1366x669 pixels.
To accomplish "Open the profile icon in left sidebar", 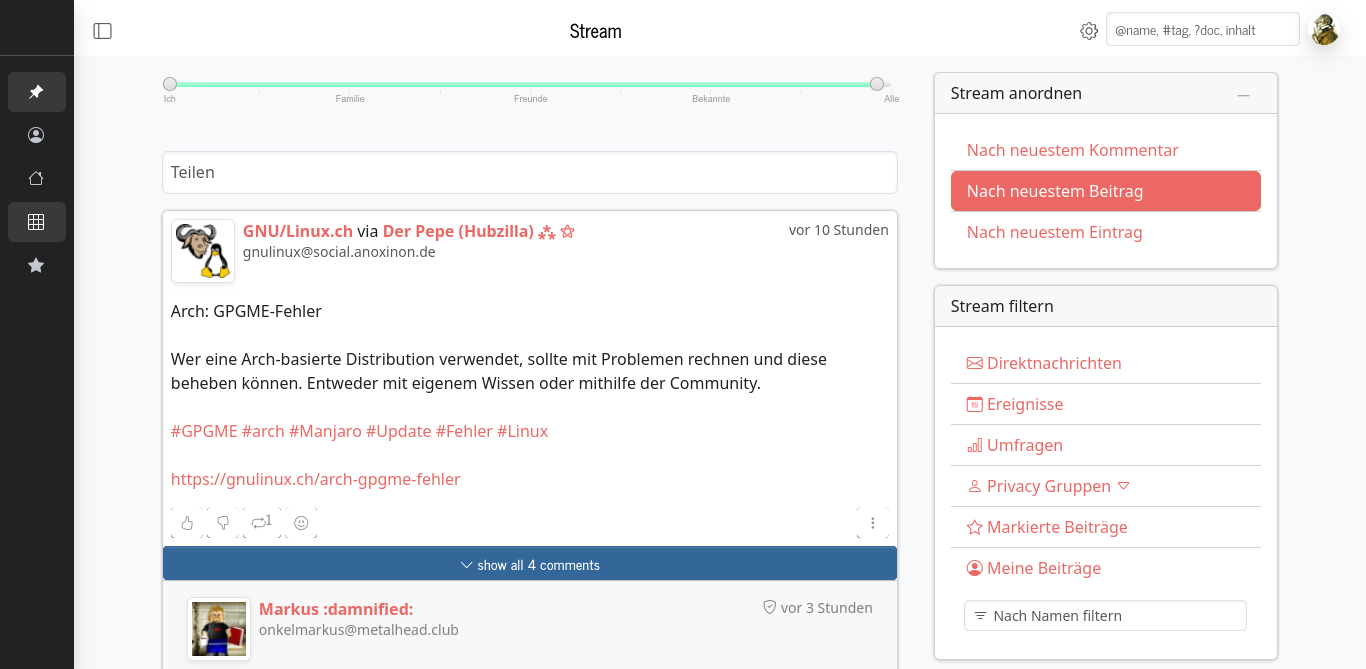I will pos(36,135).
